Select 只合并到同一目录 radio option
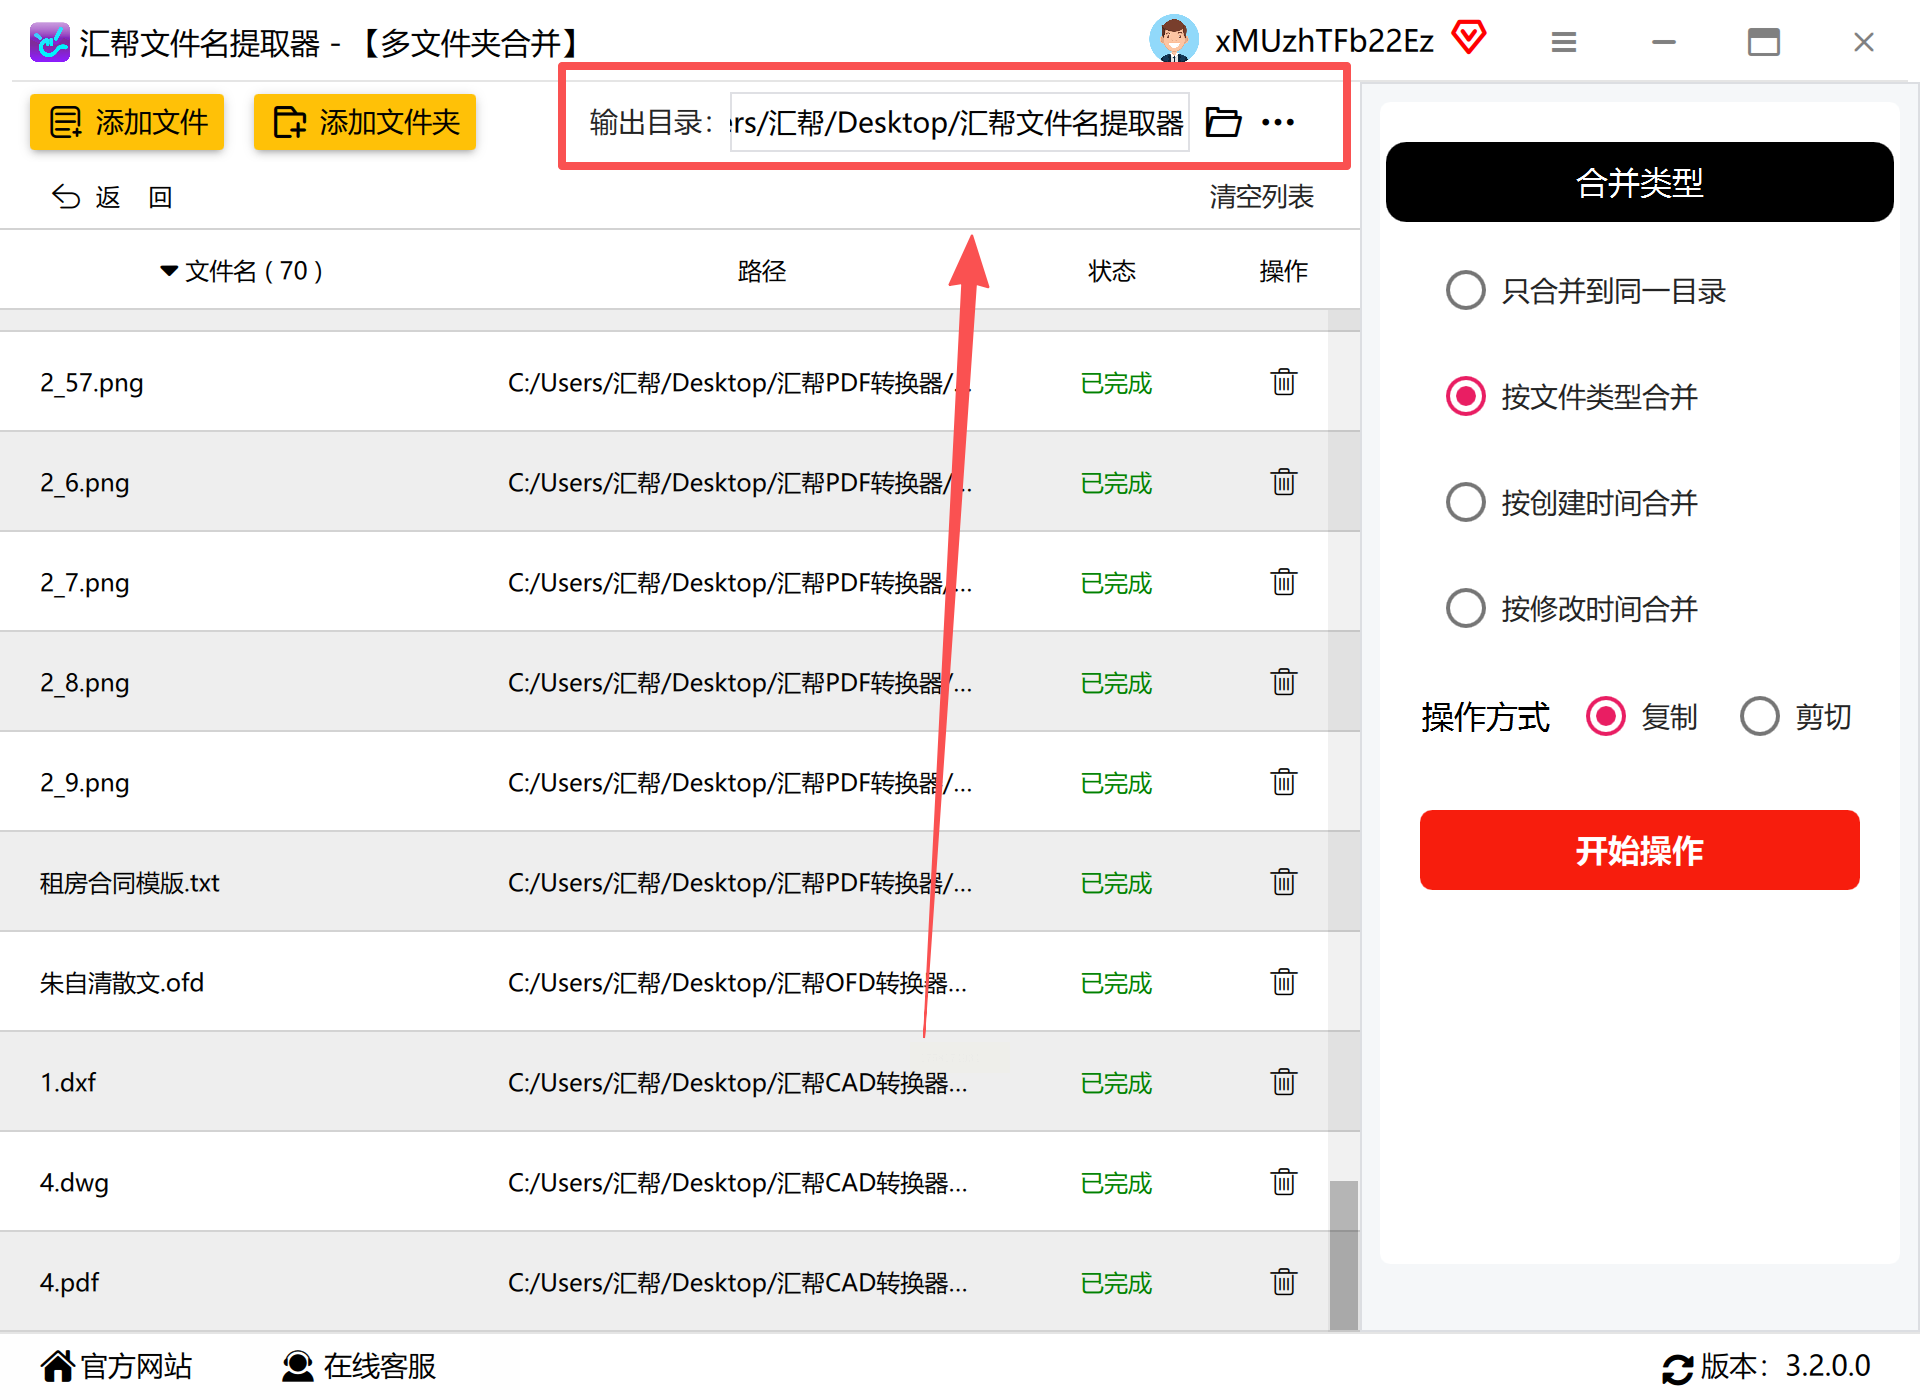This screenshot has height=1400, width=1920. pos(1466,291)
